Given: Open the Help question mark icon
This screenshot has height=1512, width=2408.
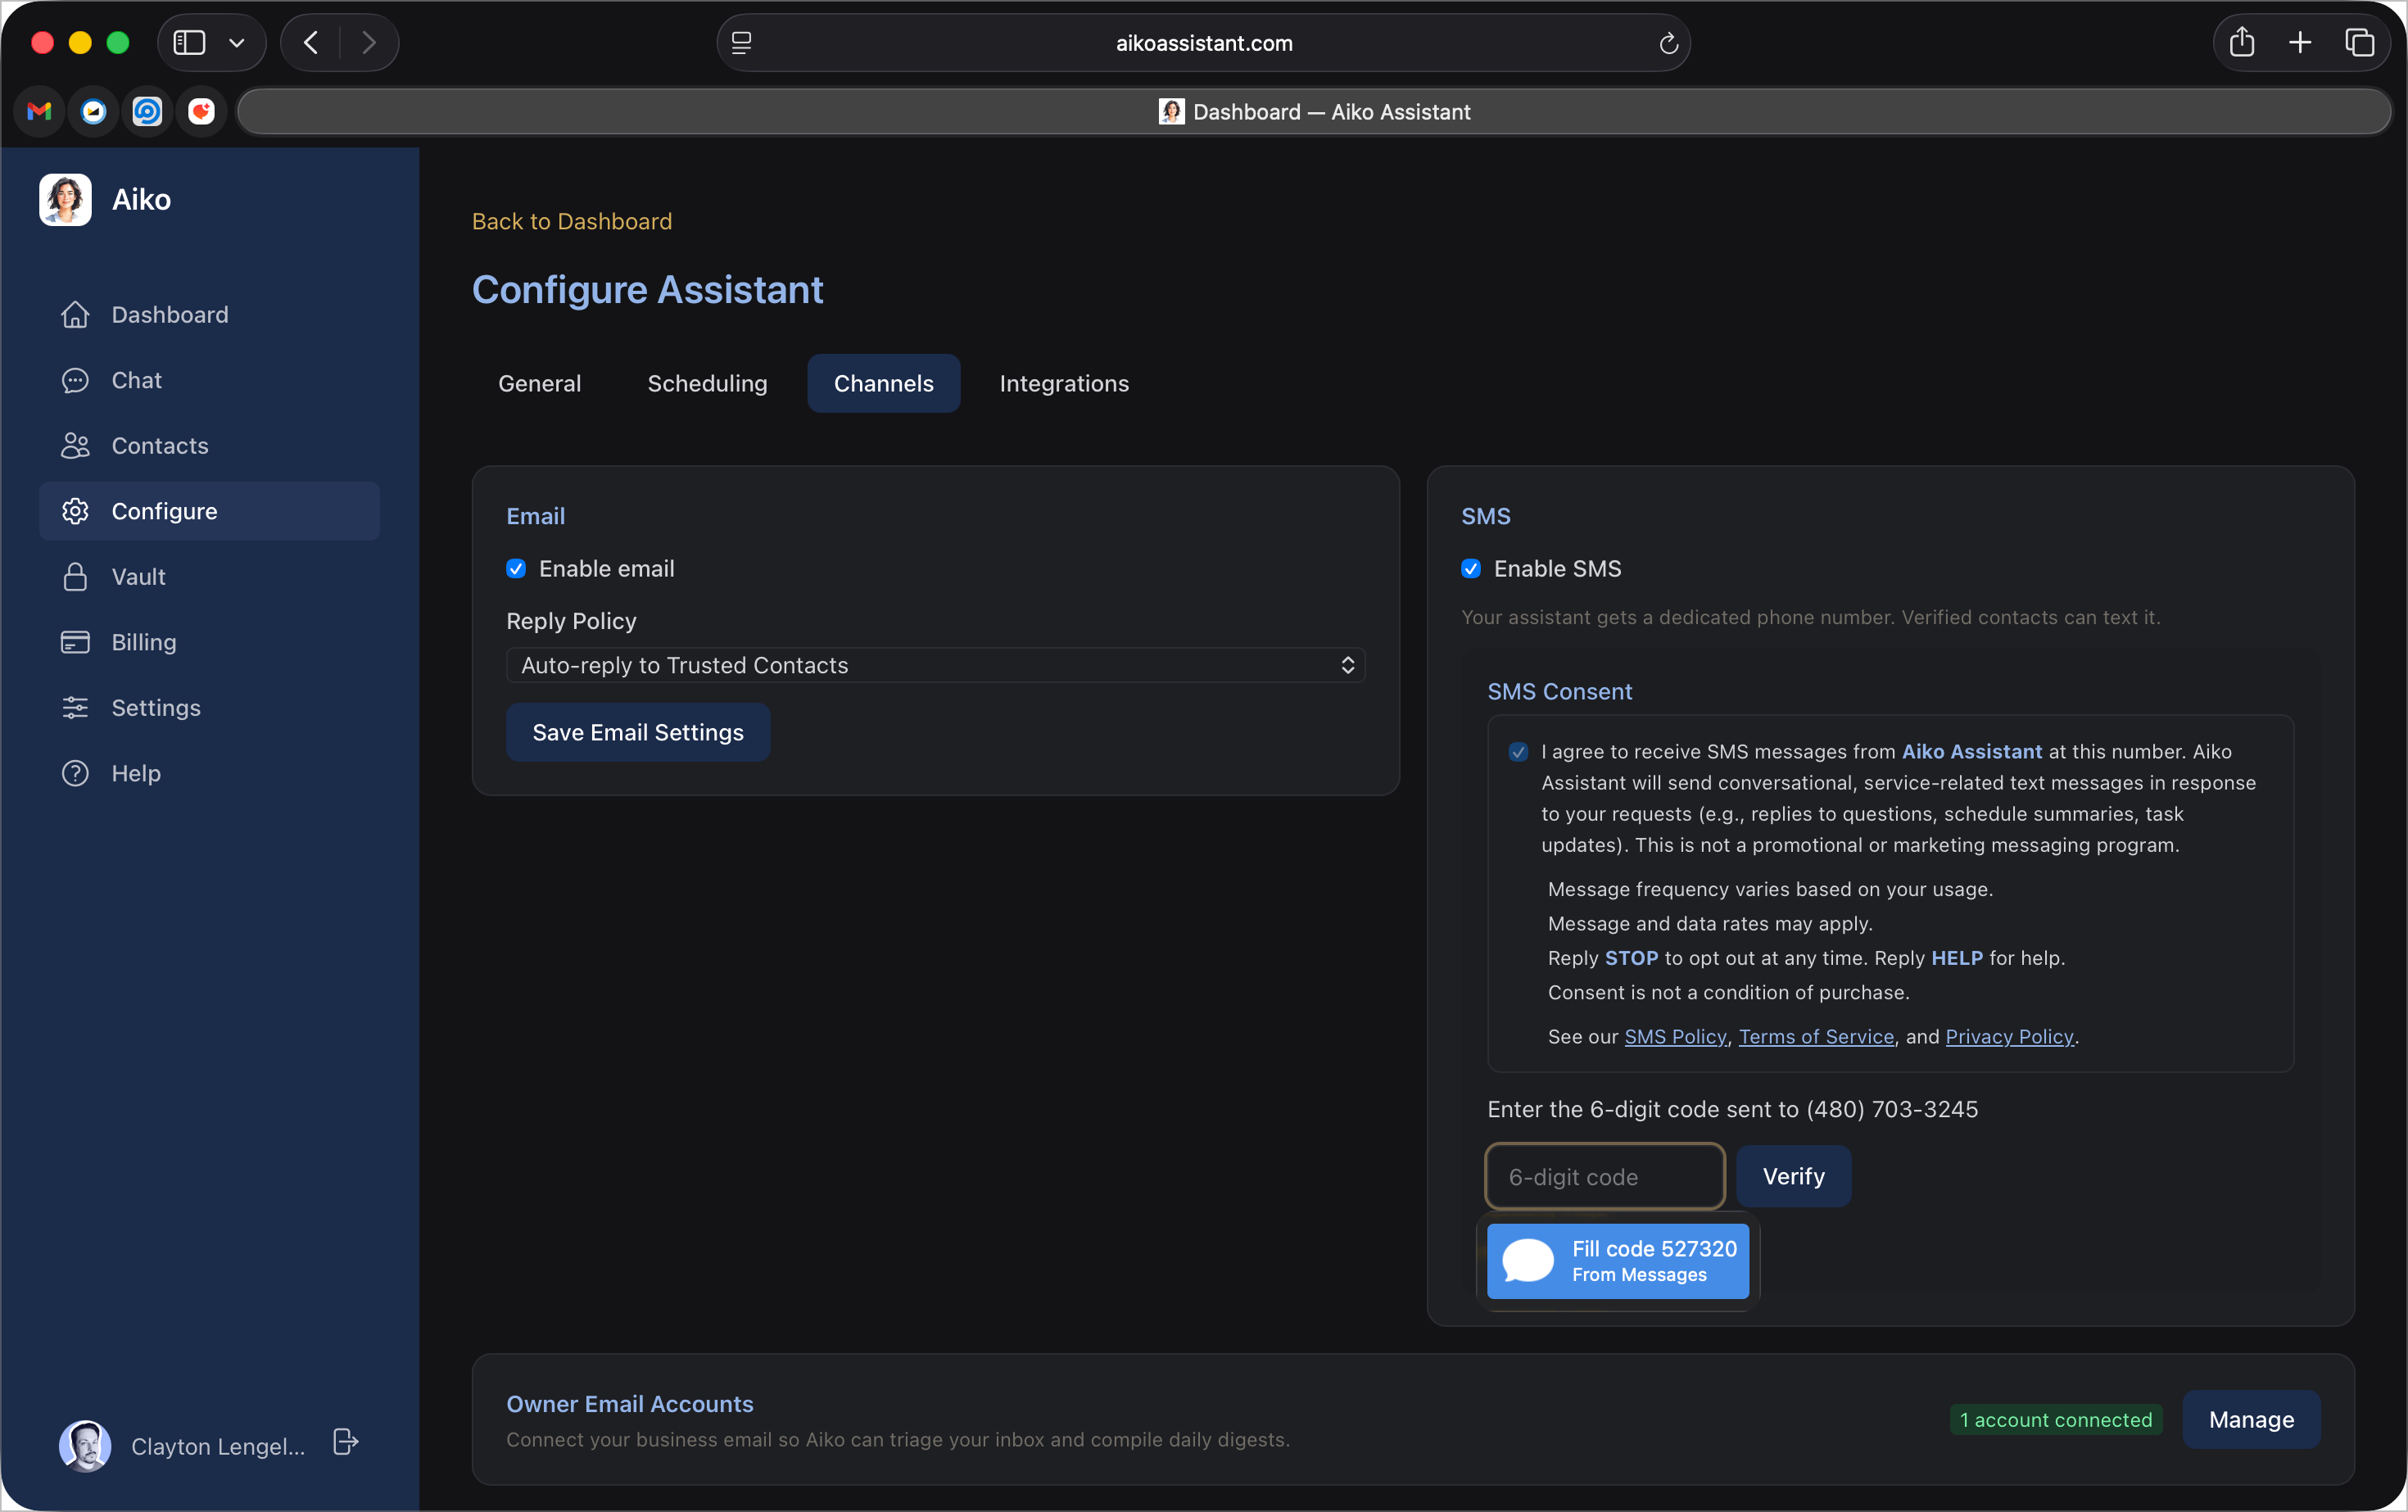Looking at the screenshot, I should pyautogui.click(x=75, y=773).
